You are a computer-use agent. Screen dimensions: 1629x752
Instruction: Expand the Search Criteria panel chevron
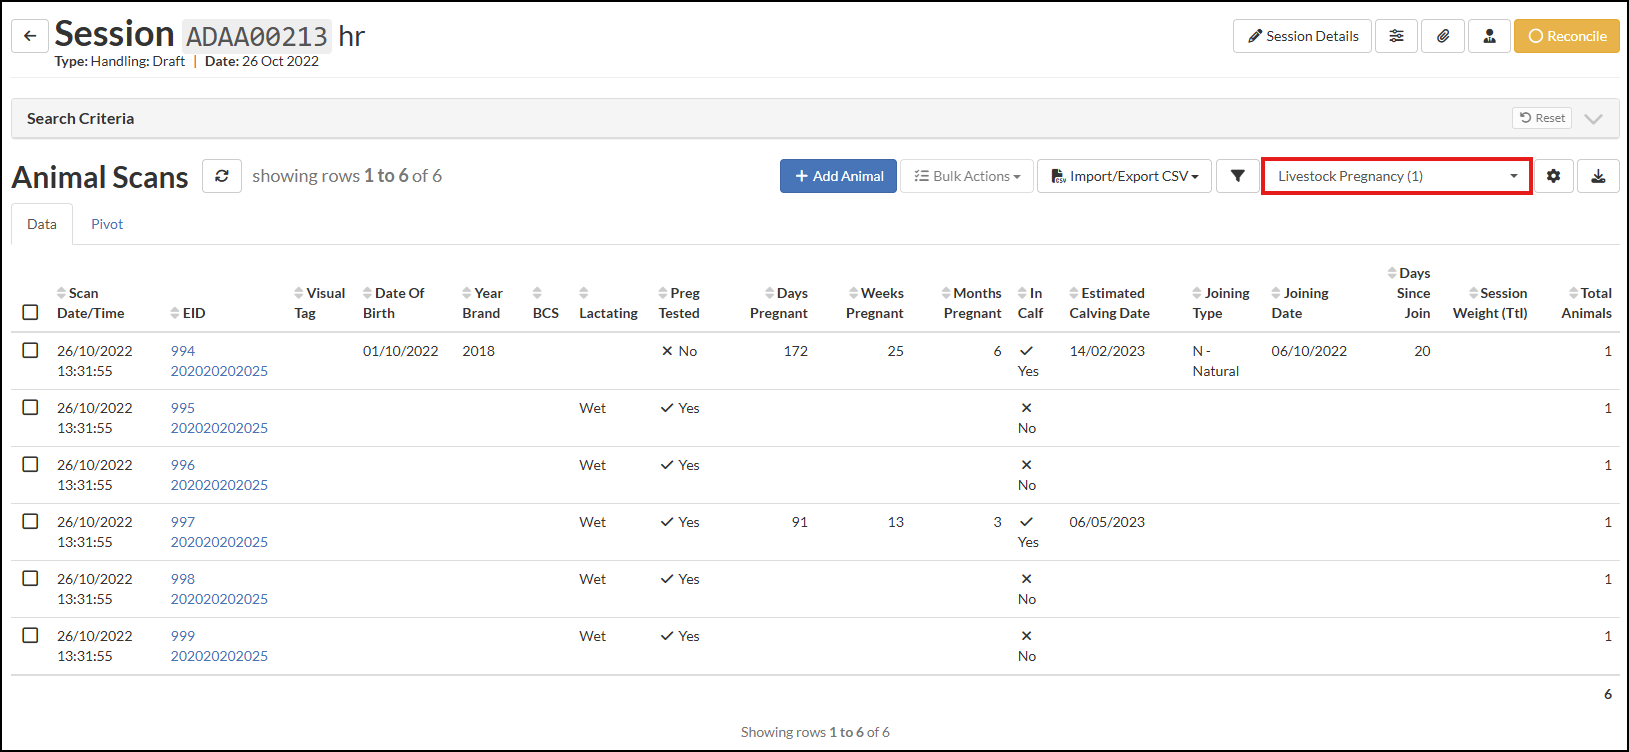(x=1594, y=118)
